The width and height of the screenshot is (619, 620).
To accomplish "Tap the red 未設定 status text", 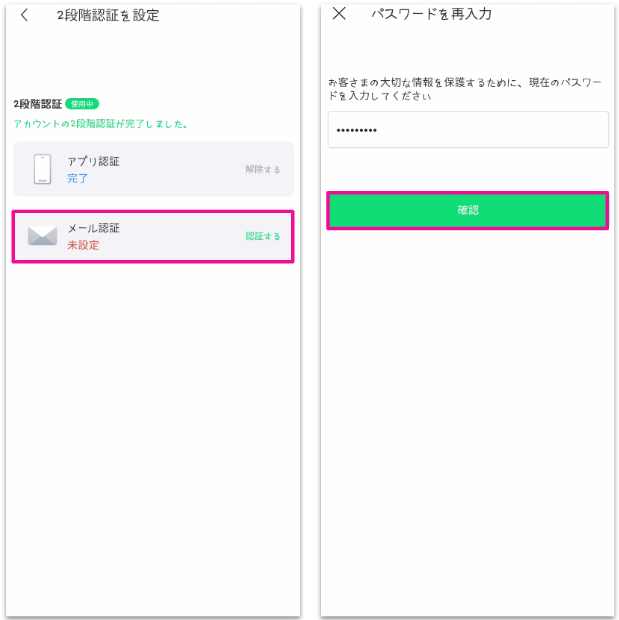I will click(83, 245).
